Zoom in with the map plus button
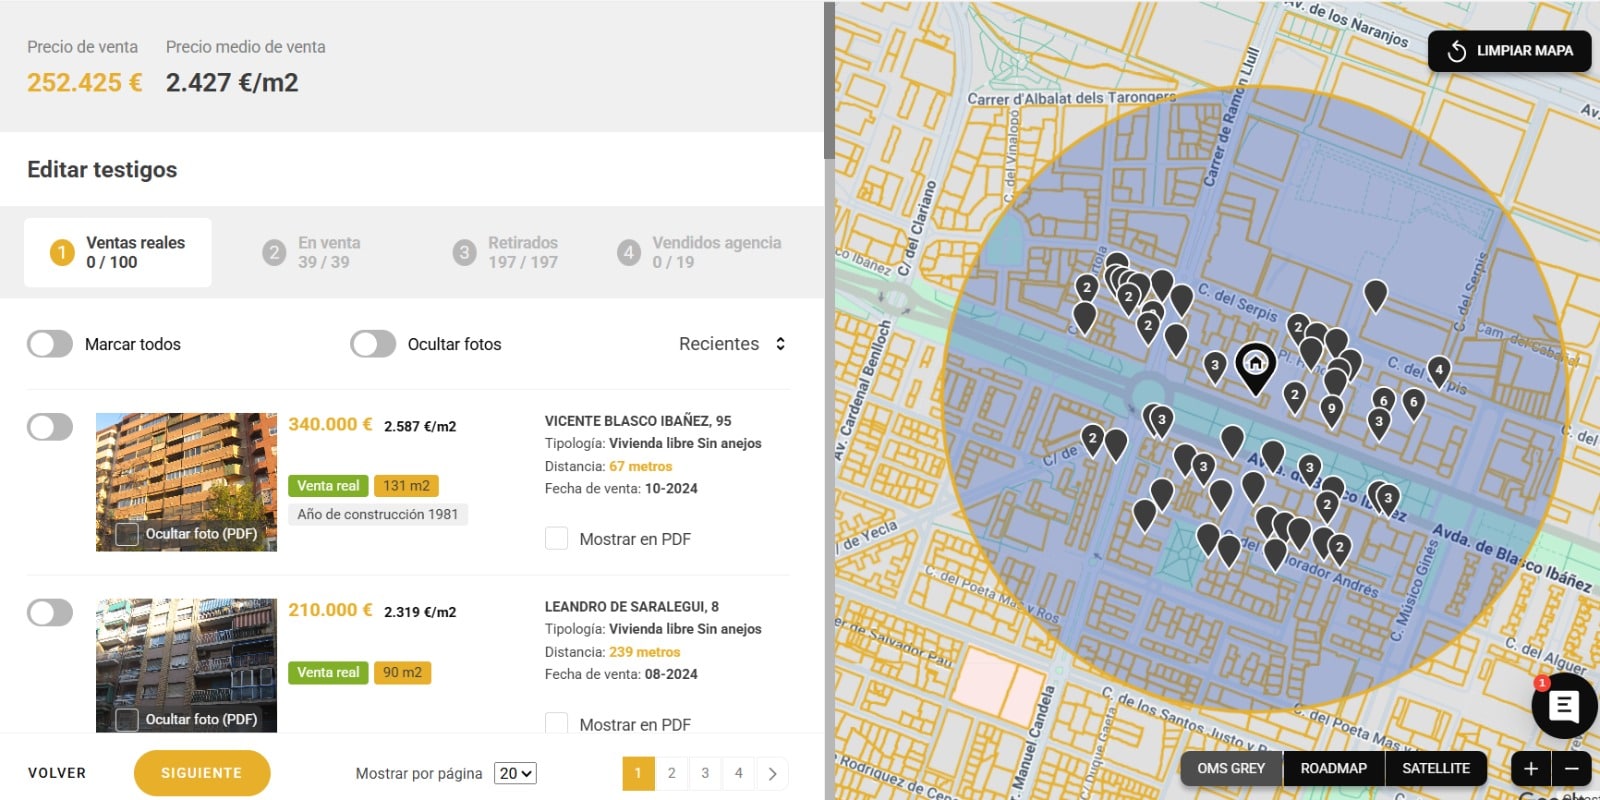The height and width of the screenshot is (800, 1600). tap(1530, 768)
